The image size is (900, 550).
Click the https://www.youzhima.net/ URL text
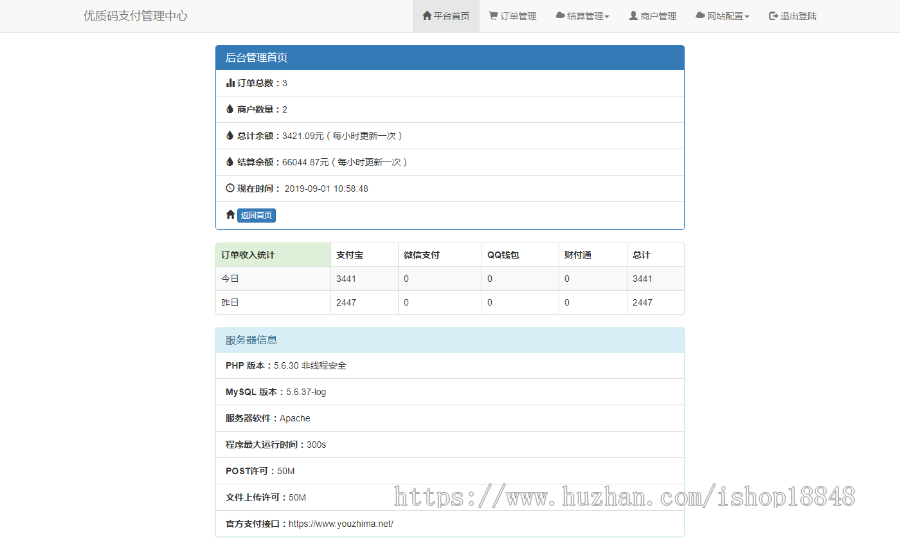[341, 524]
